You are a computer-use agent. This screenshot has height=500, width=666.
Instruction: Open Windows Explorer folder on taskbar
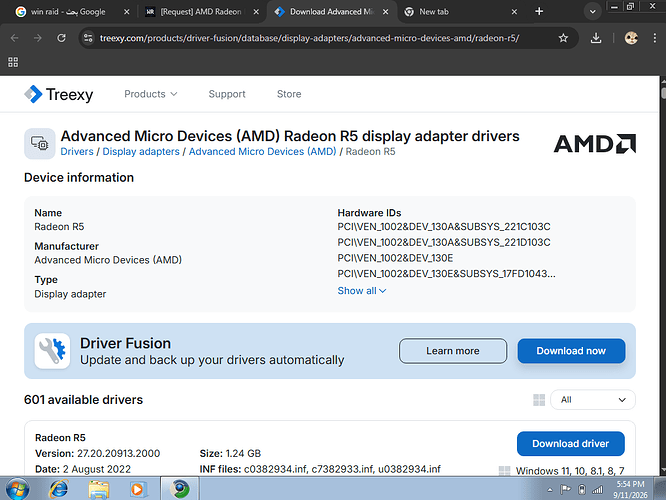coord(99,489)
